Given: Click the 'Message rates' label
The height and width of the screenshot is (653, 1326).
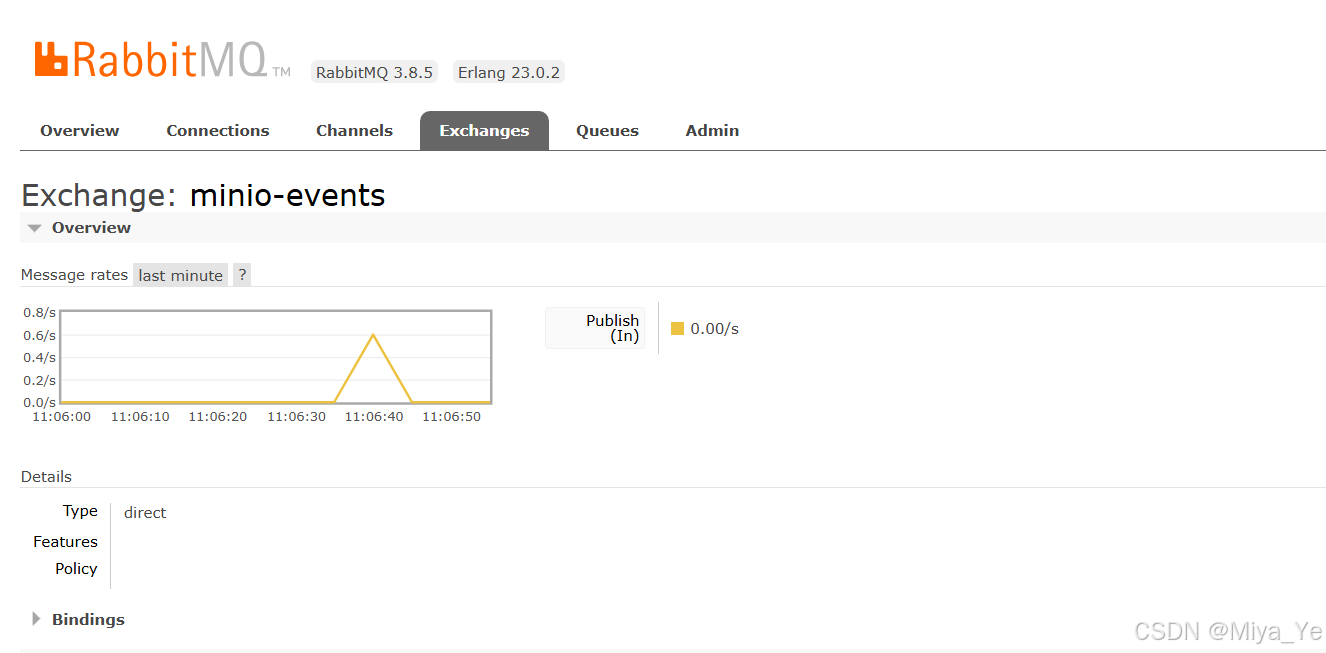Looking at the screenshot, I should [74, 275].
